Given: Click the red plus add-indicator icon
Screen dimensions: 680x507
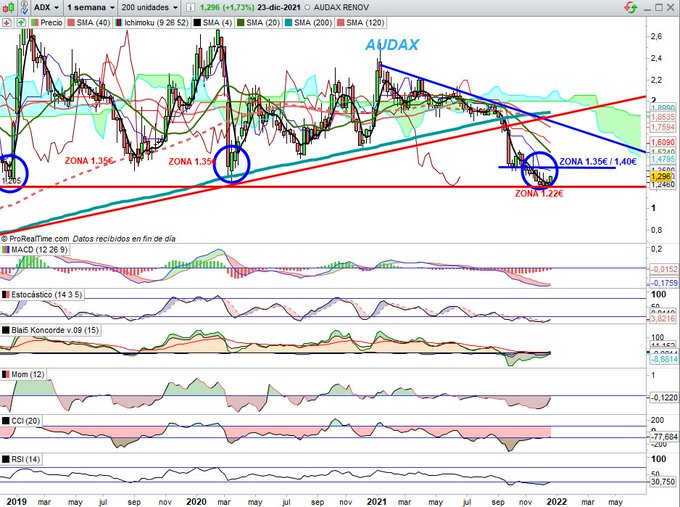Looking at the screenshot, I should 7,23.
